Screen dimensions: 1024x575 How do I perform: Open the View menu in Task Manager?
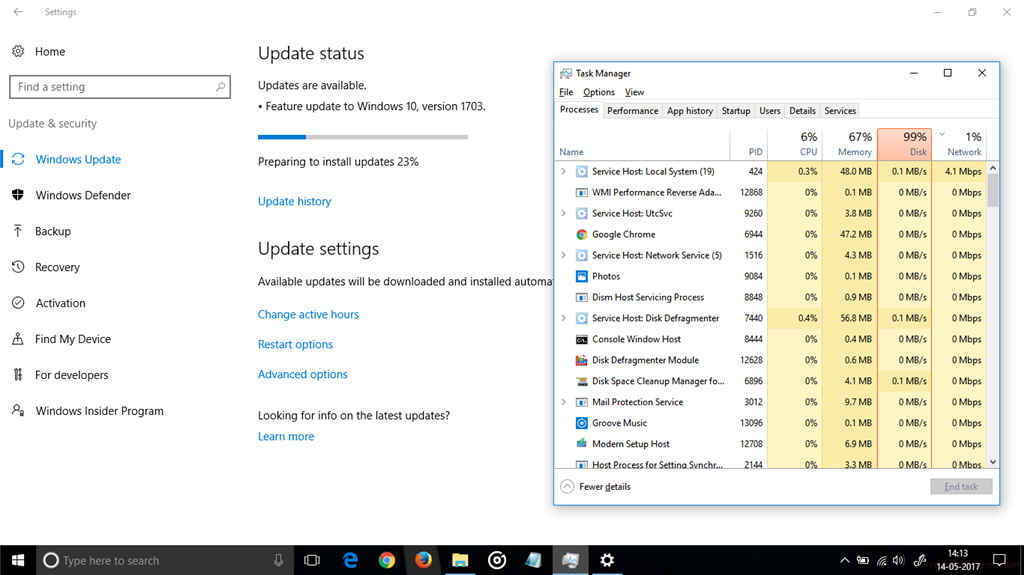634,92
